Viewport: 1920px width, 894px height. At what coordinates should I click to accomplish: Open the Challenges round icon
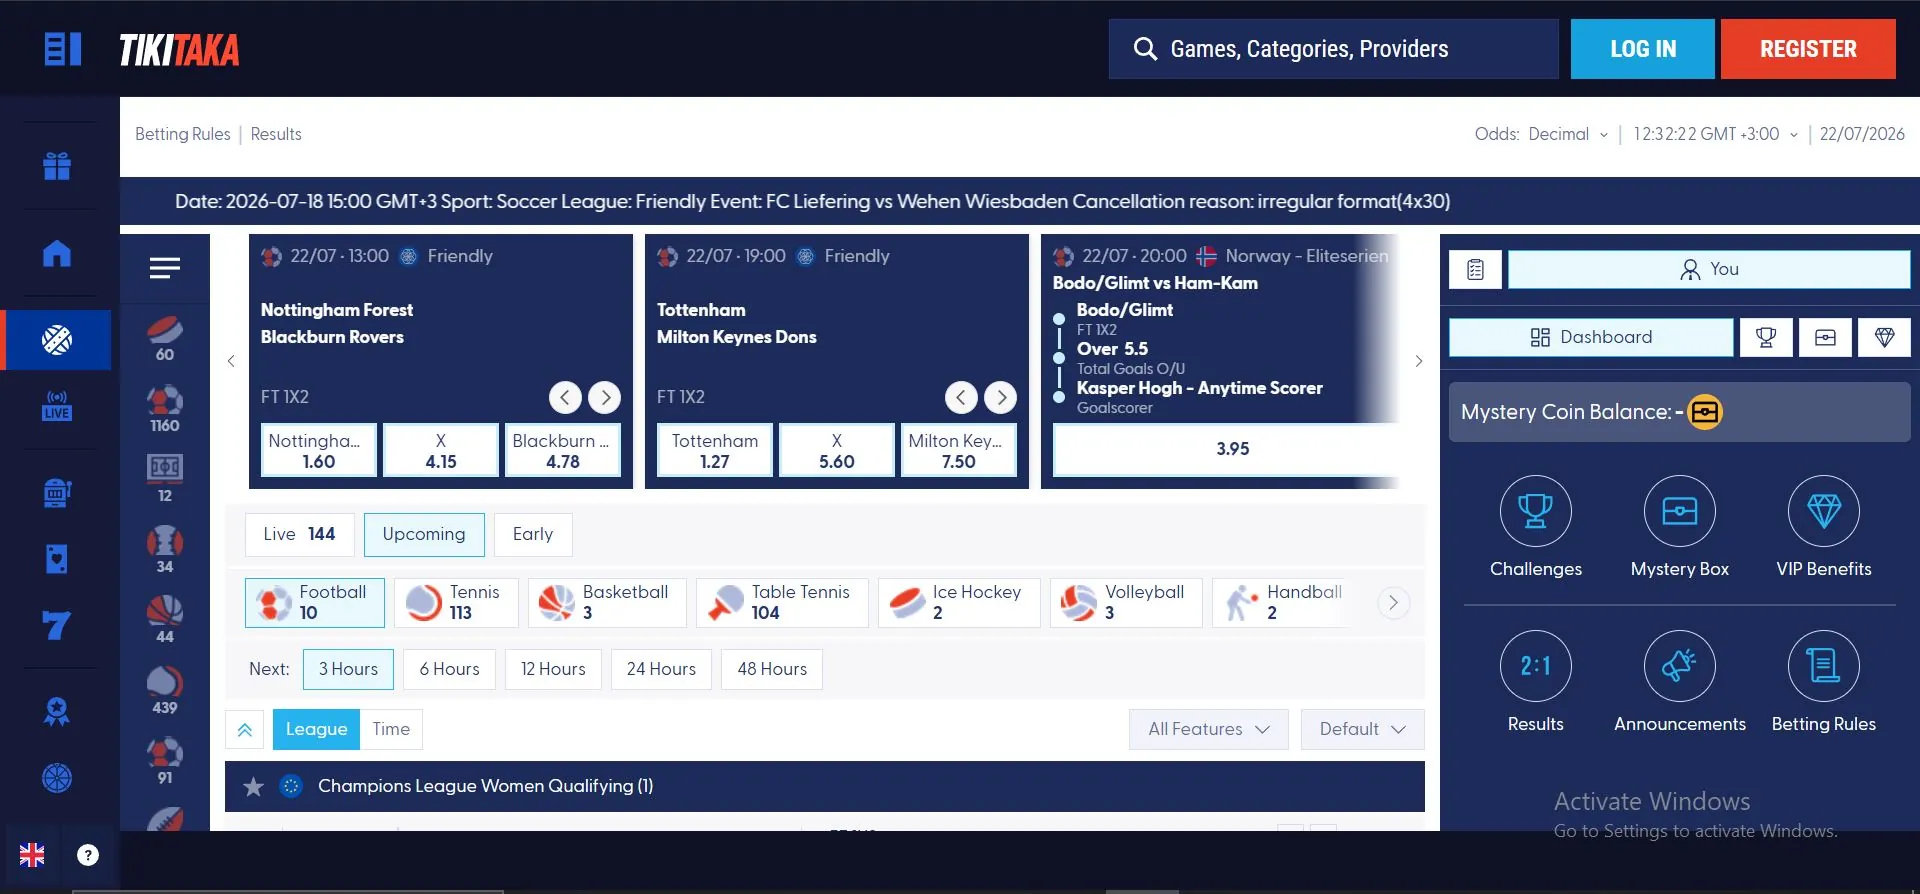click(x=1535, y=511)
